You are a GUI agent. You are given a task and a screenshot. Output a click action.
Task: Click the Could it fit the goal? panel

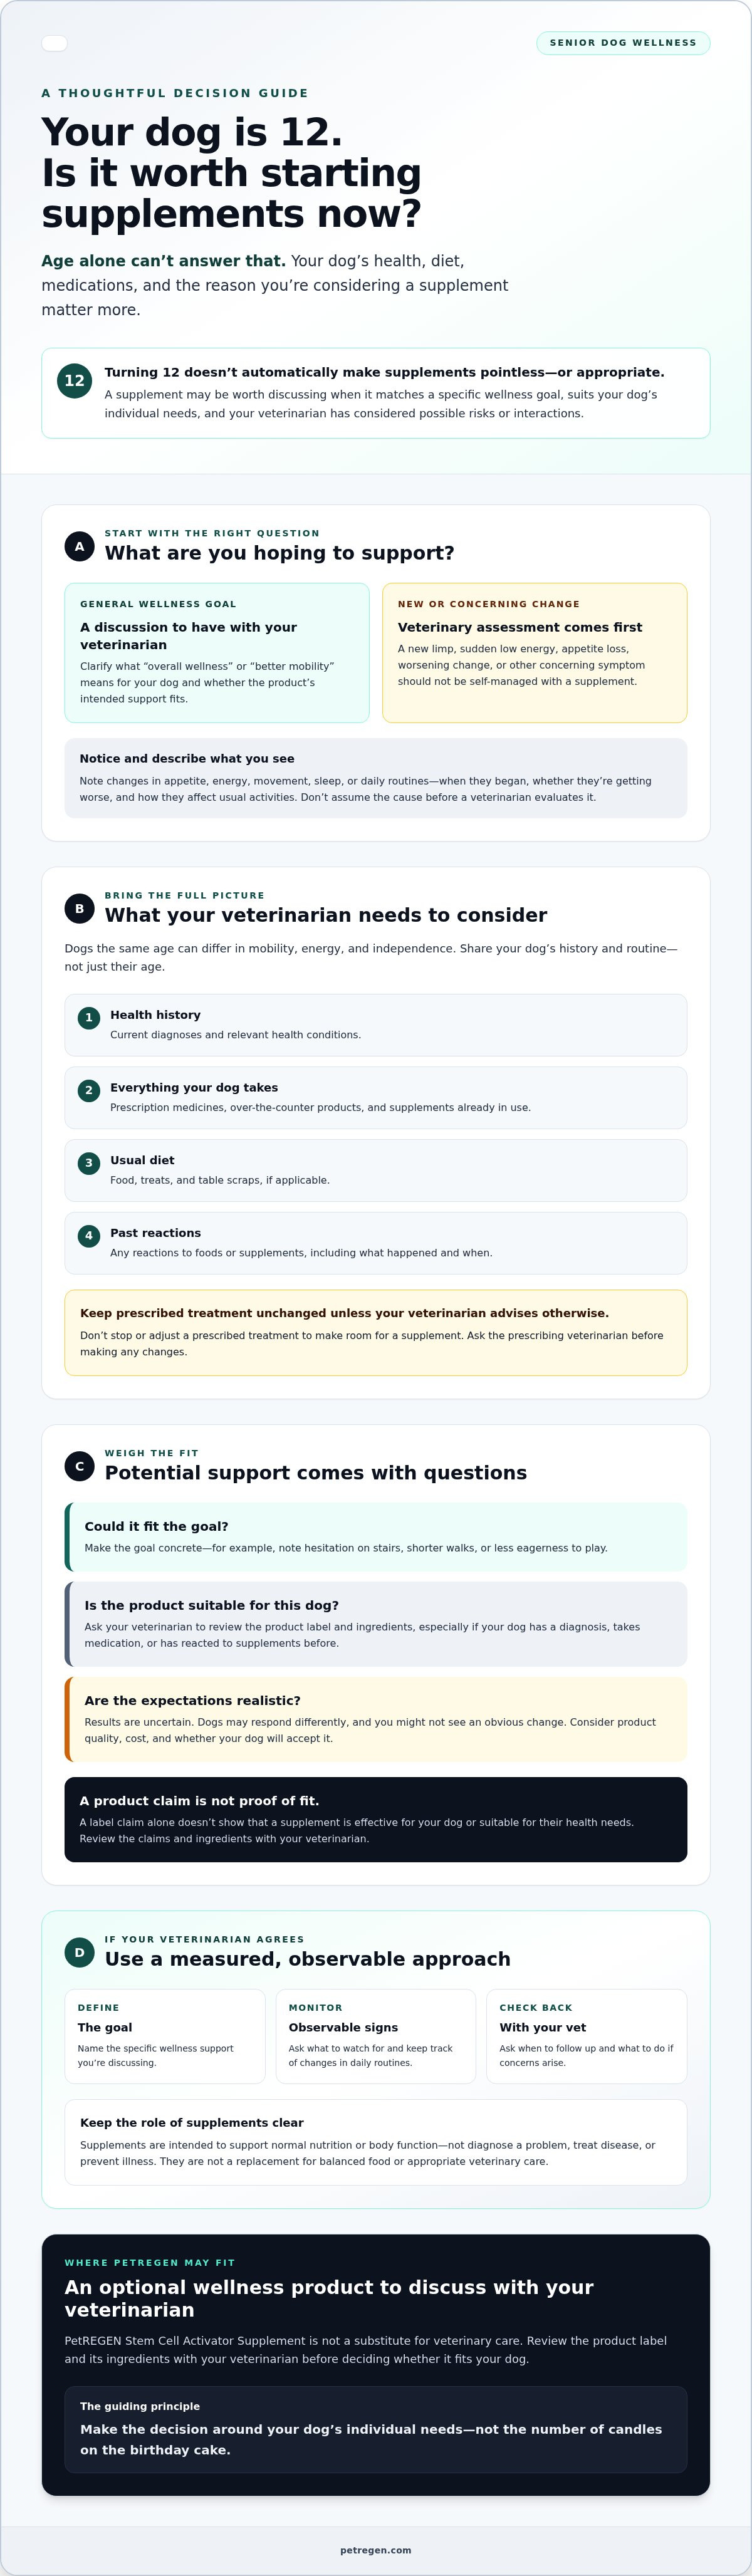click(376, 1537)
